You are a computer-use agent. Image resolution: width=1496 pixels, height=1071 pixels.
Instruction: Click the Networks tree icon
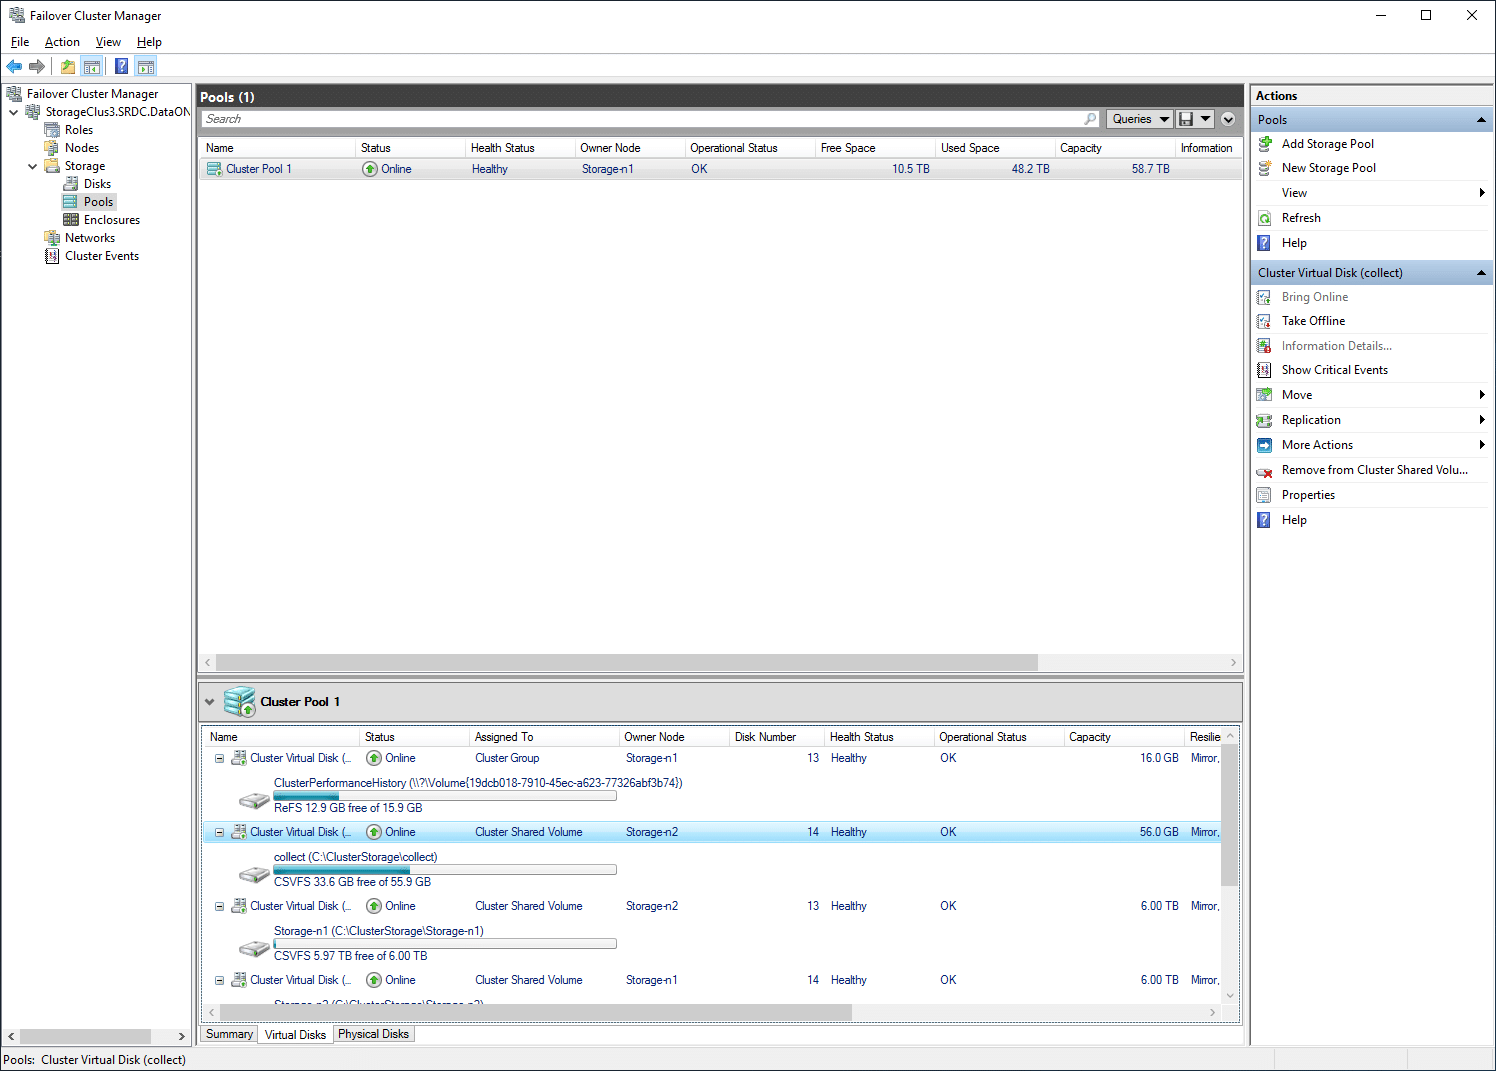[52, 238]
